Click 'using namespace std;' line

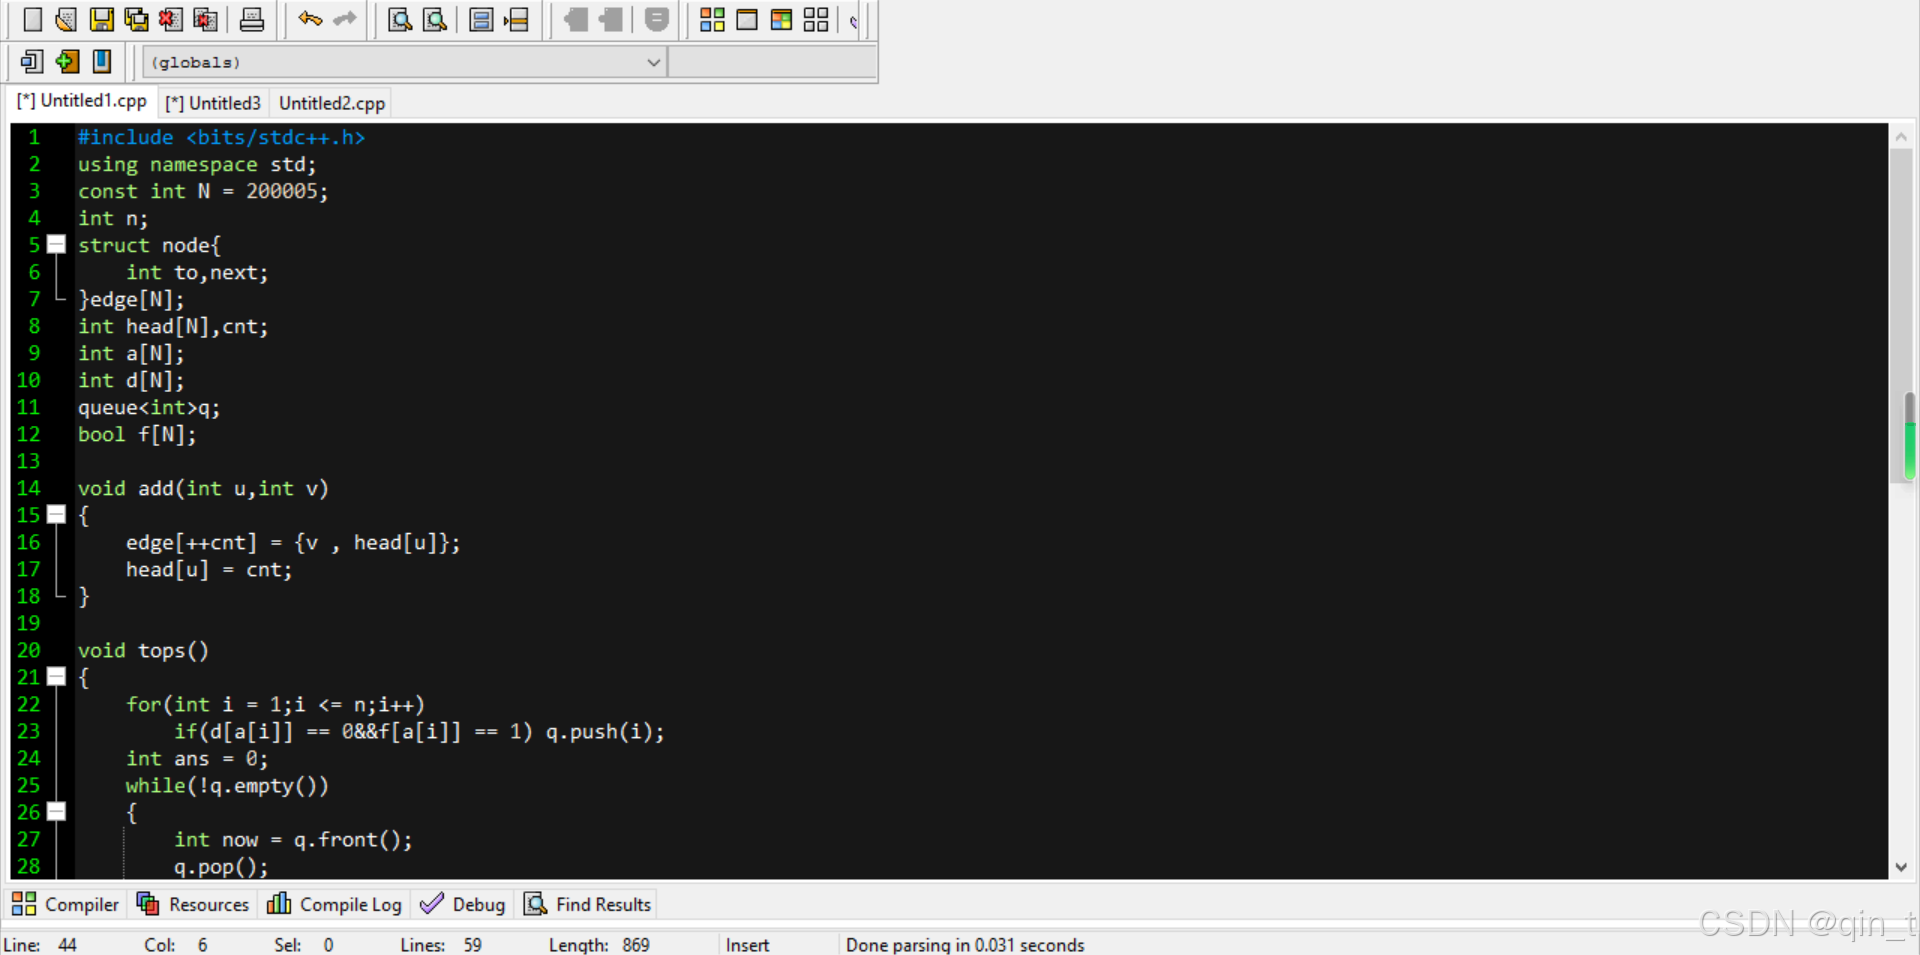197,164
